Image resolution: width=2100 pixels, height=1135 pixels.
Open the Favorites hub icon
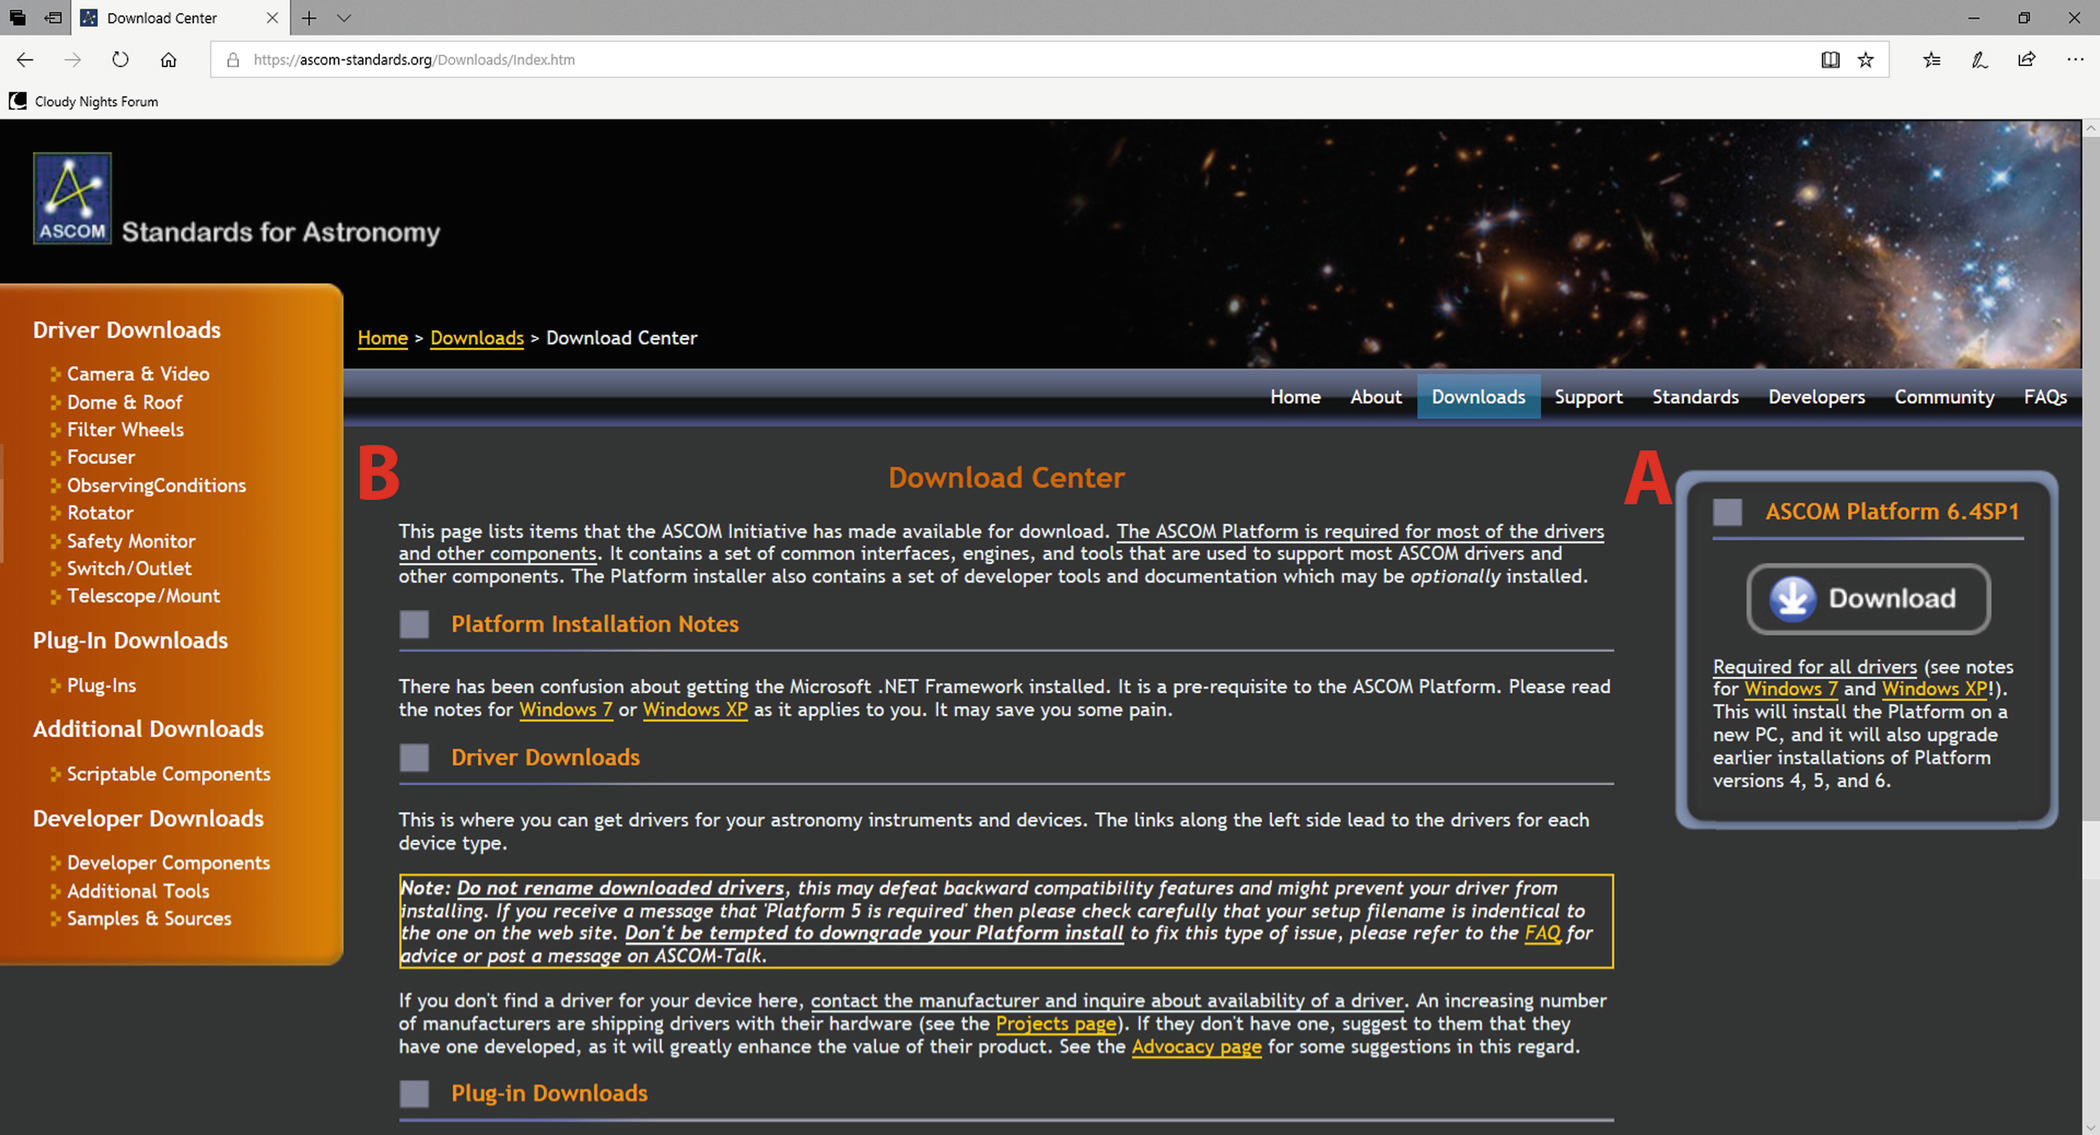click(1931, 60)
